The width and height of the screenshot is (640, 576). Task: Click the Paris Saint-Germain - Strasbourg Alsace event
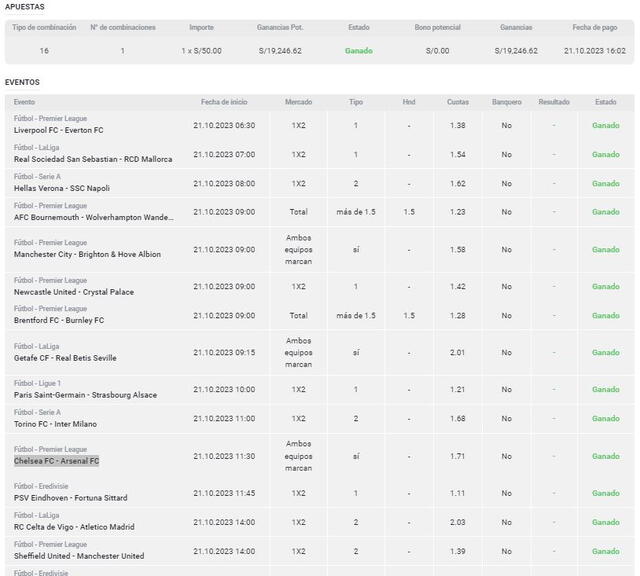(85, 395)
